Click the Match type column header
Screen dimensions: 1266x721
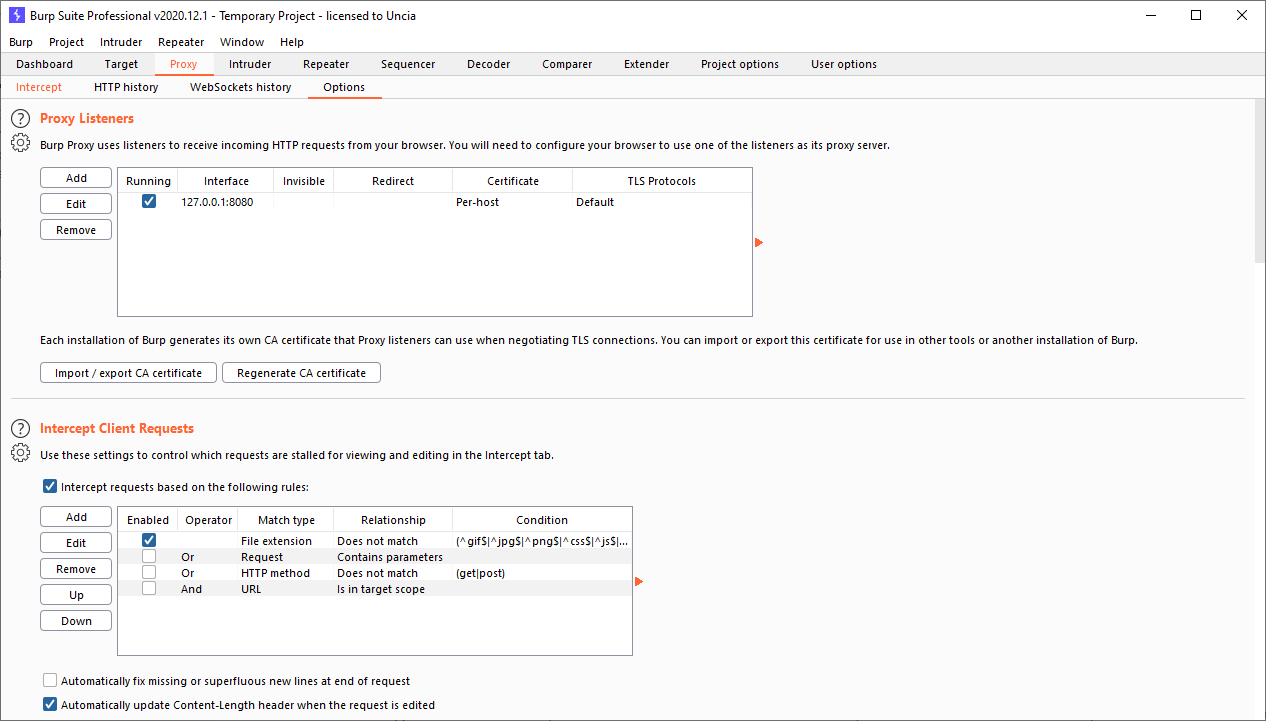point(286,520)
